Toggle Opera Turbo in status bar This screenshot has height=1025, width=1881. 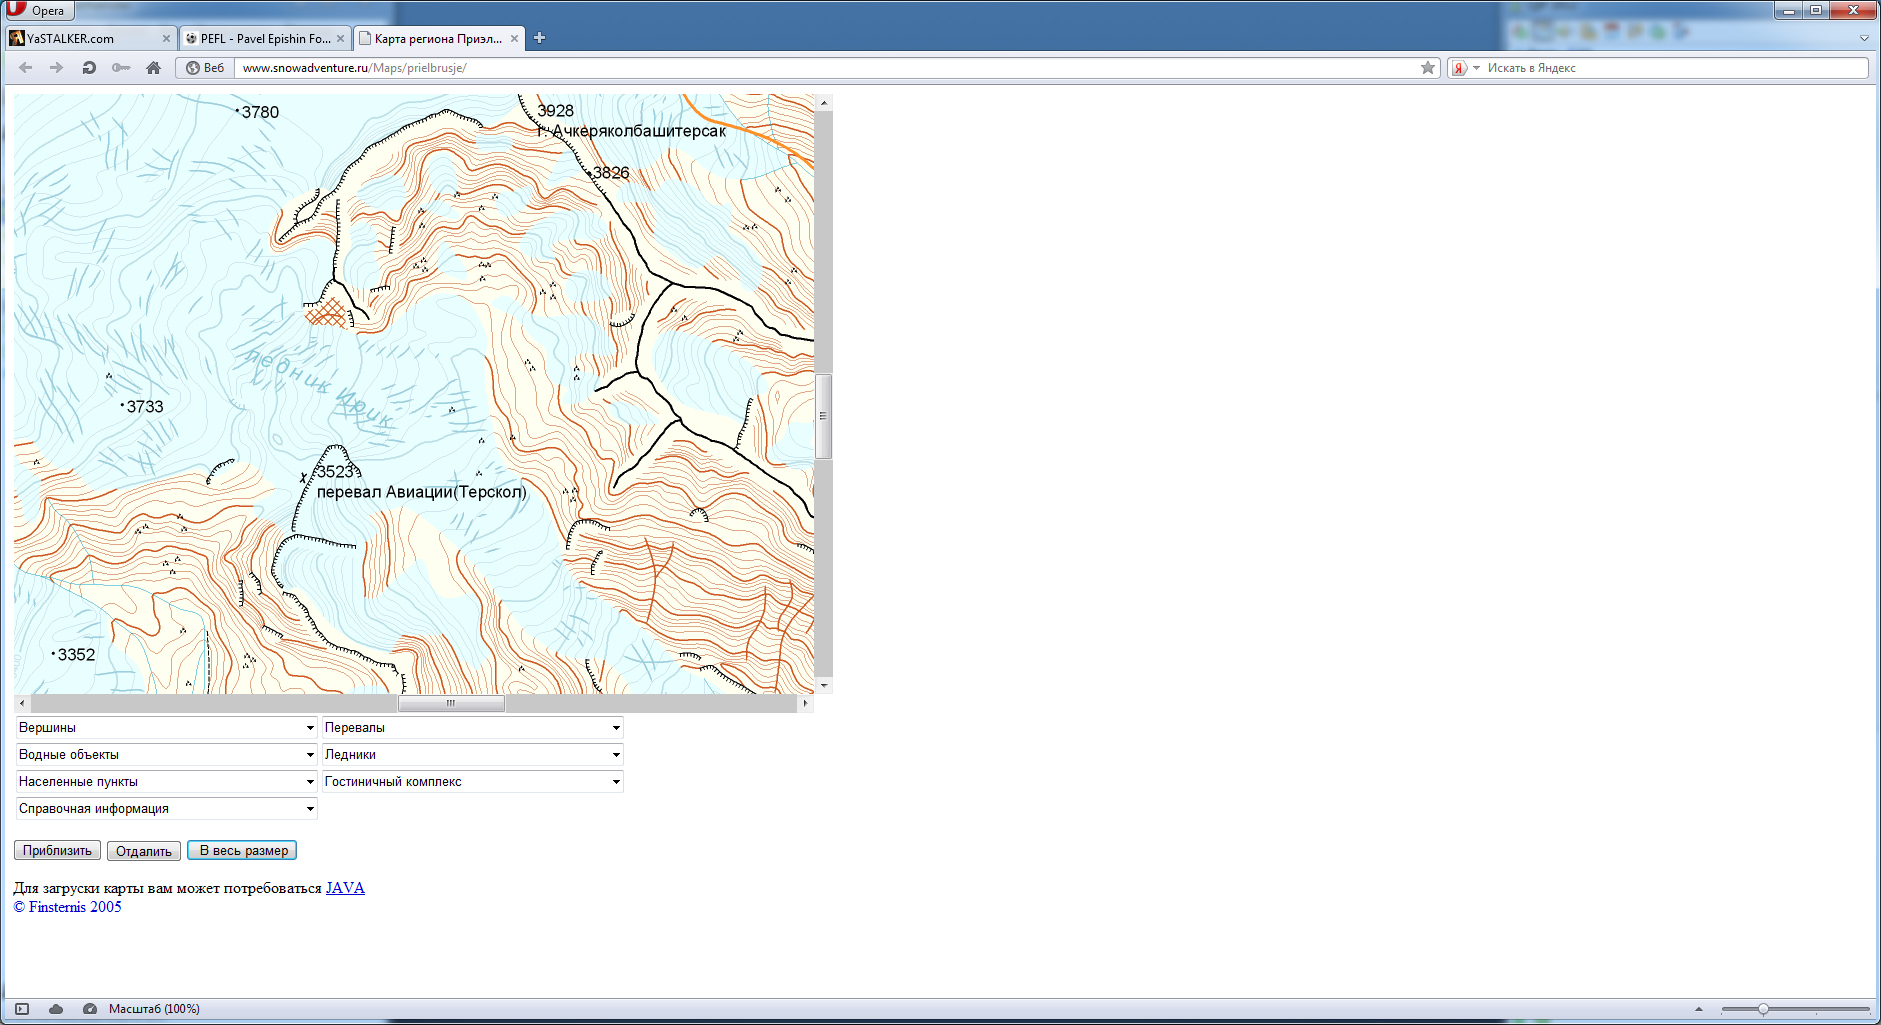click(x=90, y=1009)
